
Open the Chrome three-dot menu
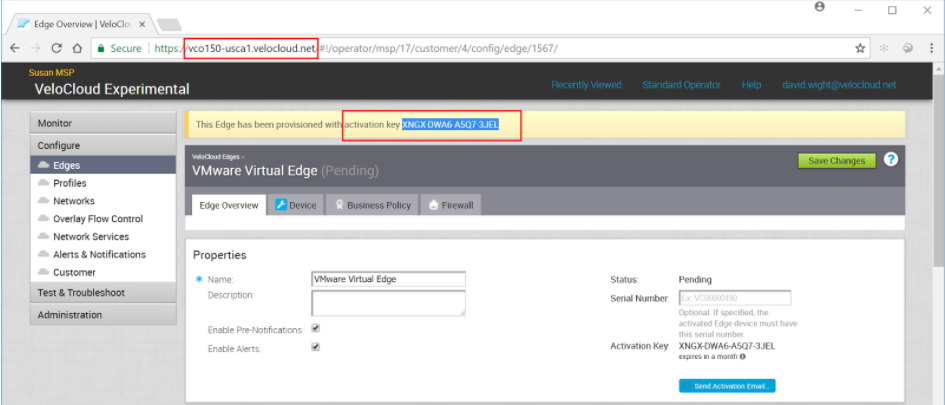pyautogui.click(x=930, y=48)
